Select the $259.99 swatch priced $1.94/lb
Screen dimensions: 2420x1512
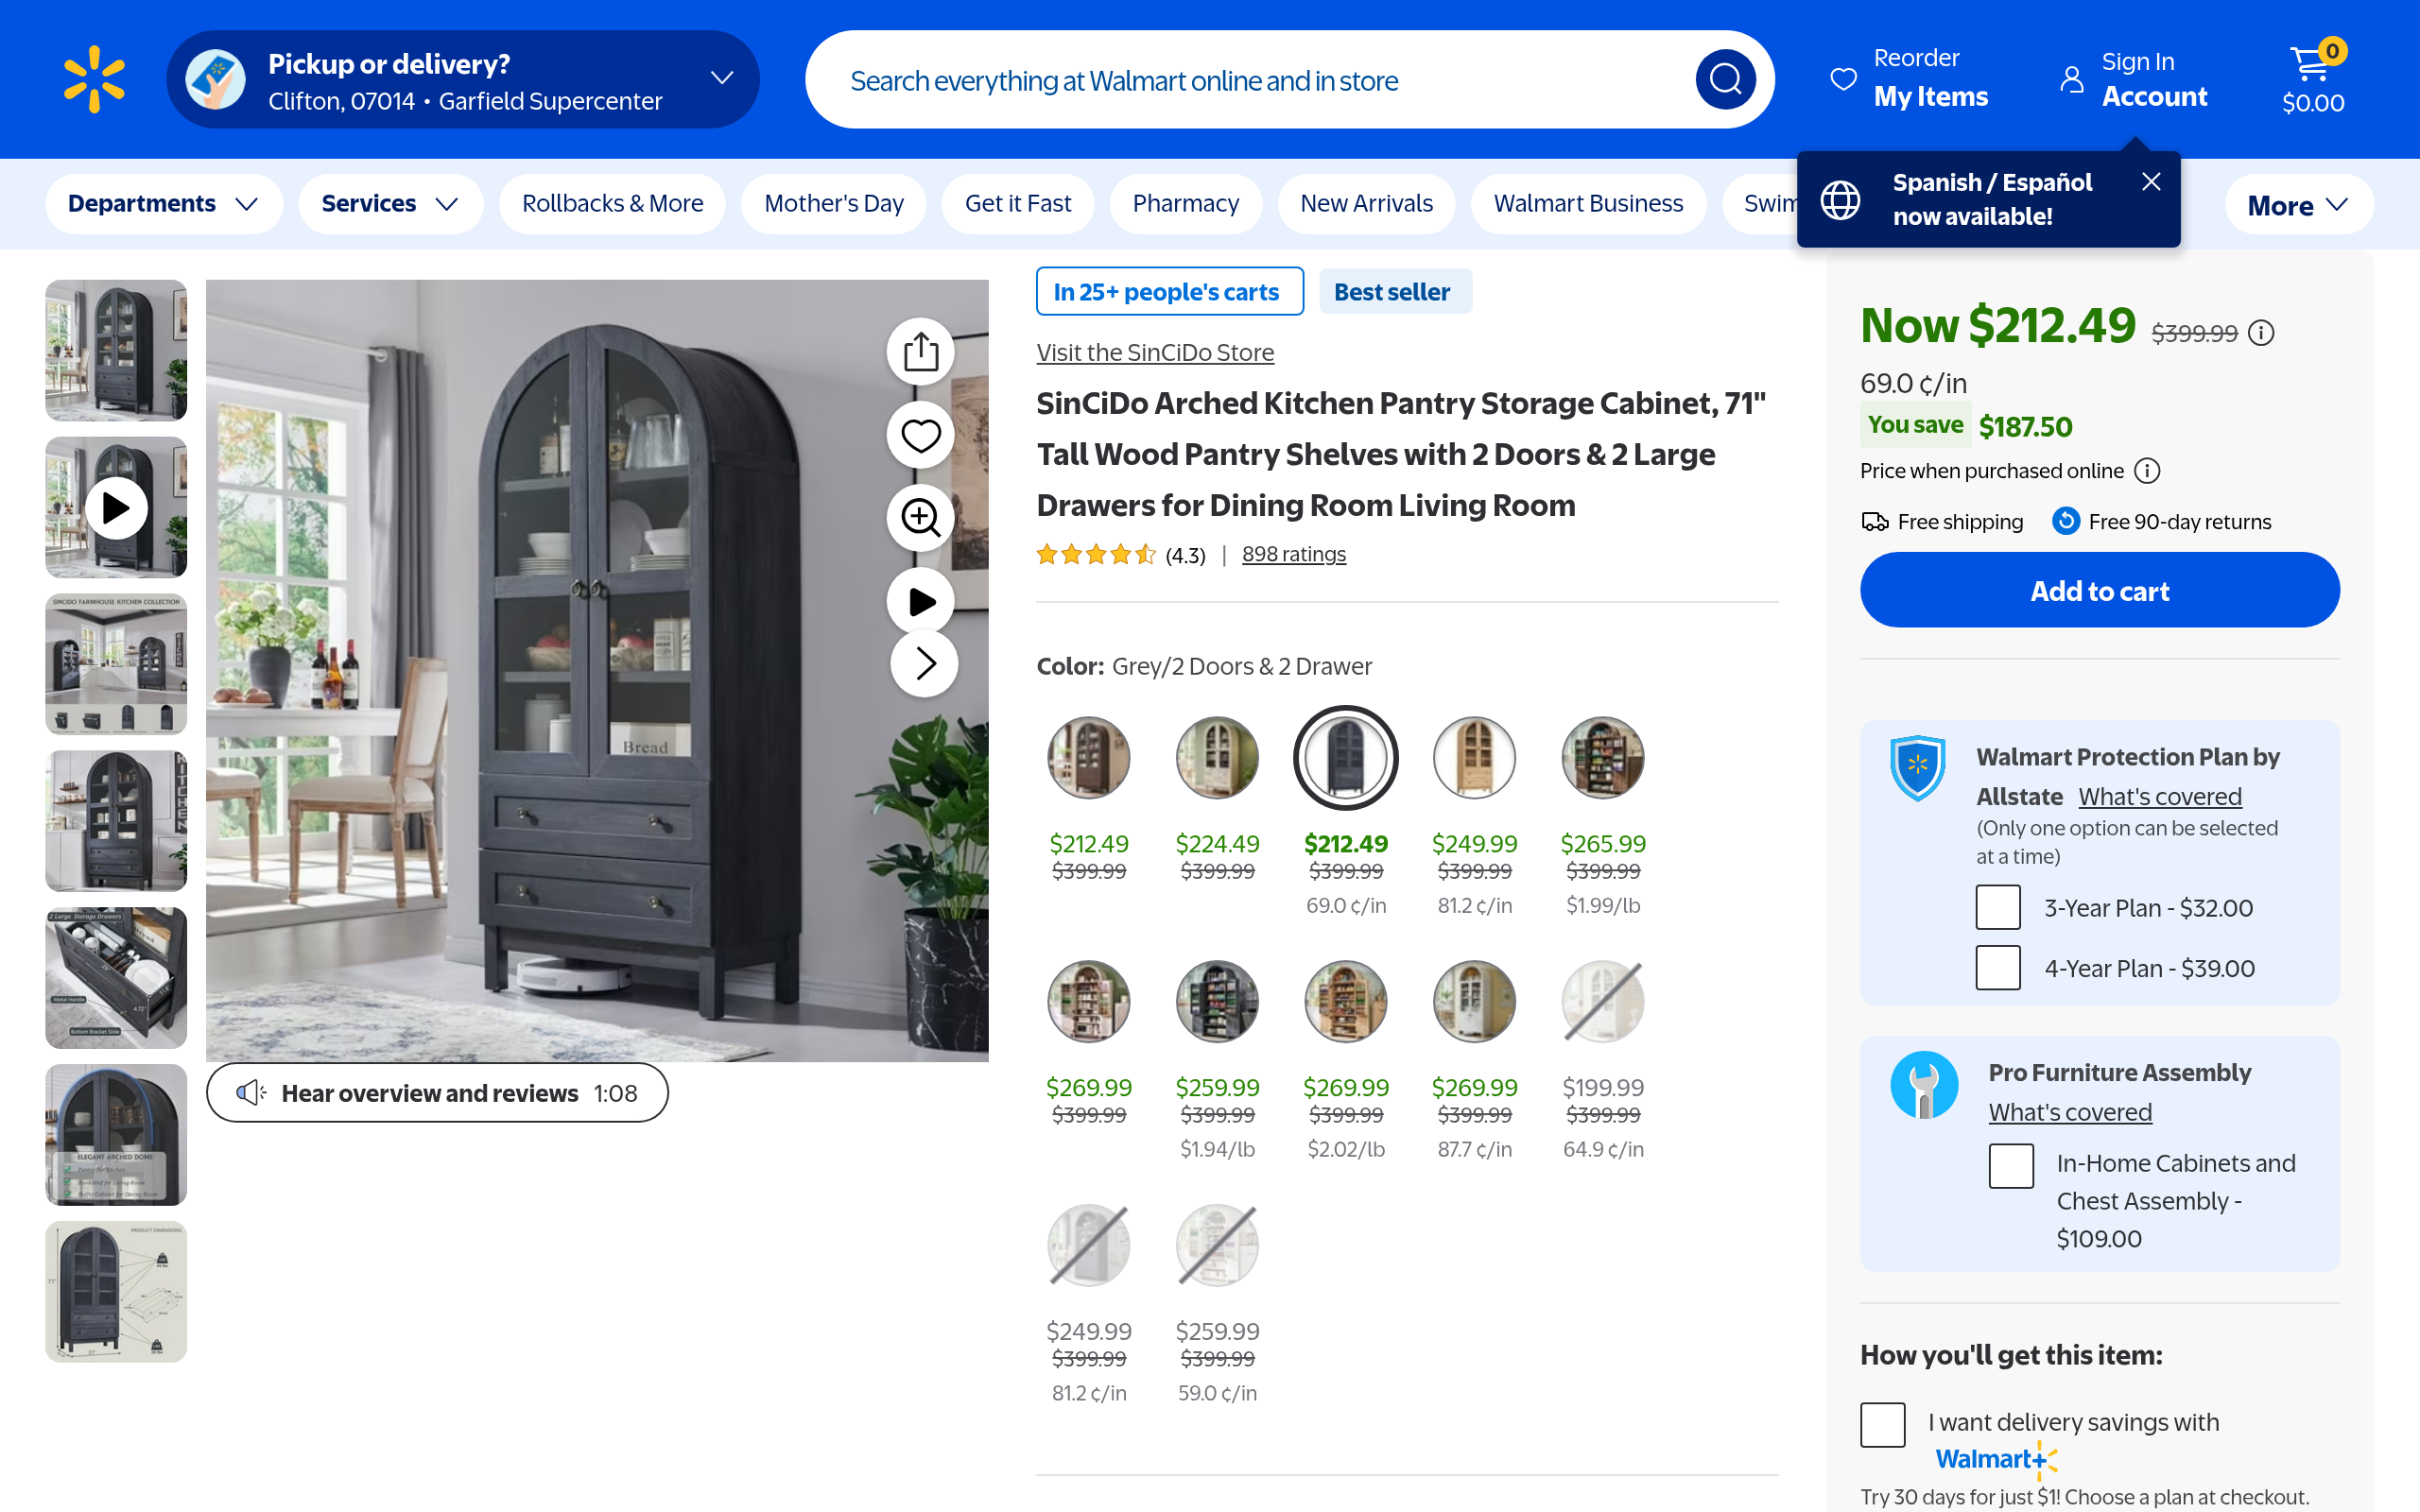click(1217, 1001)
